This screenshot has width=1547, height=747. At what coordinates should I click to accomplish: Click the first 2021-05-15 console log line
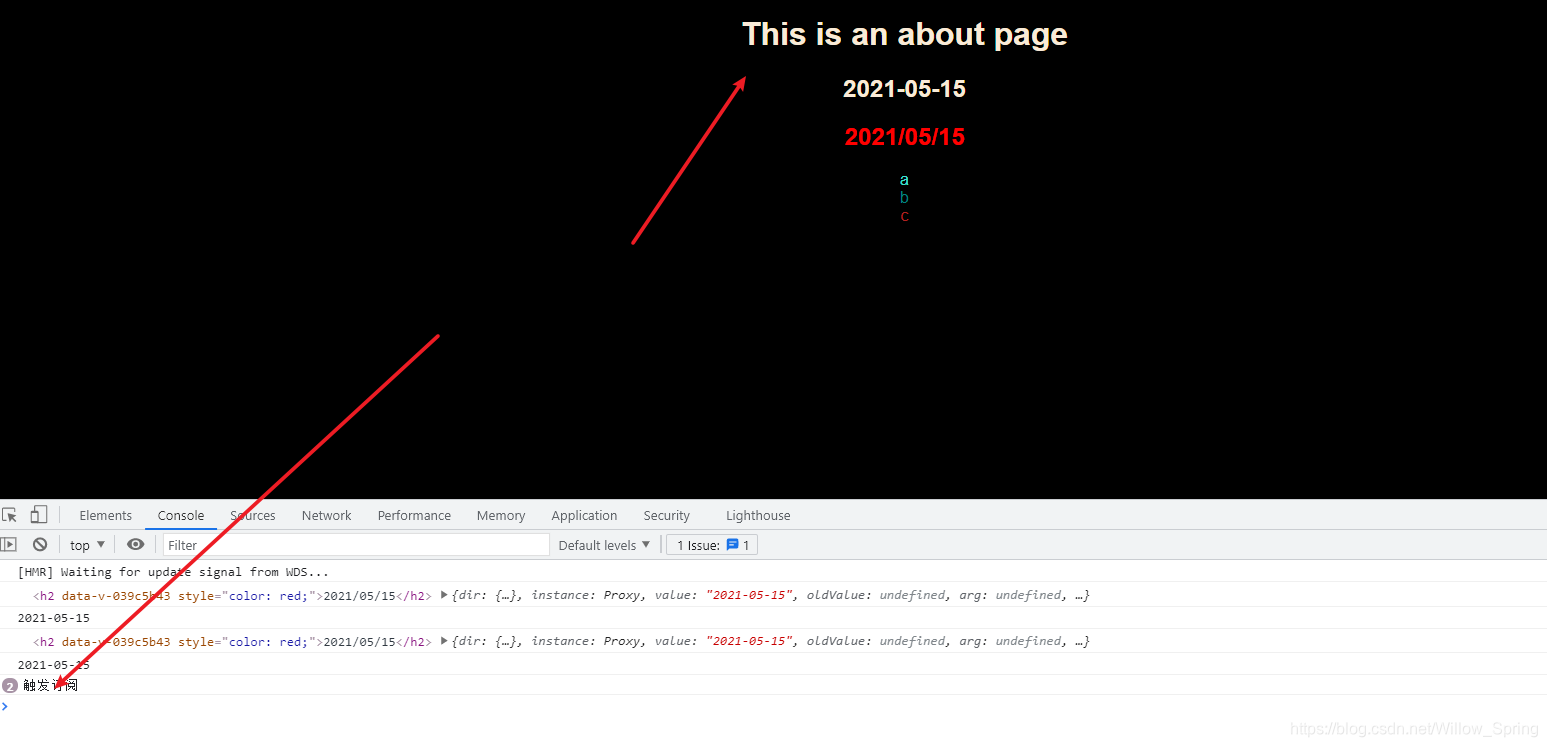point(53,618)
